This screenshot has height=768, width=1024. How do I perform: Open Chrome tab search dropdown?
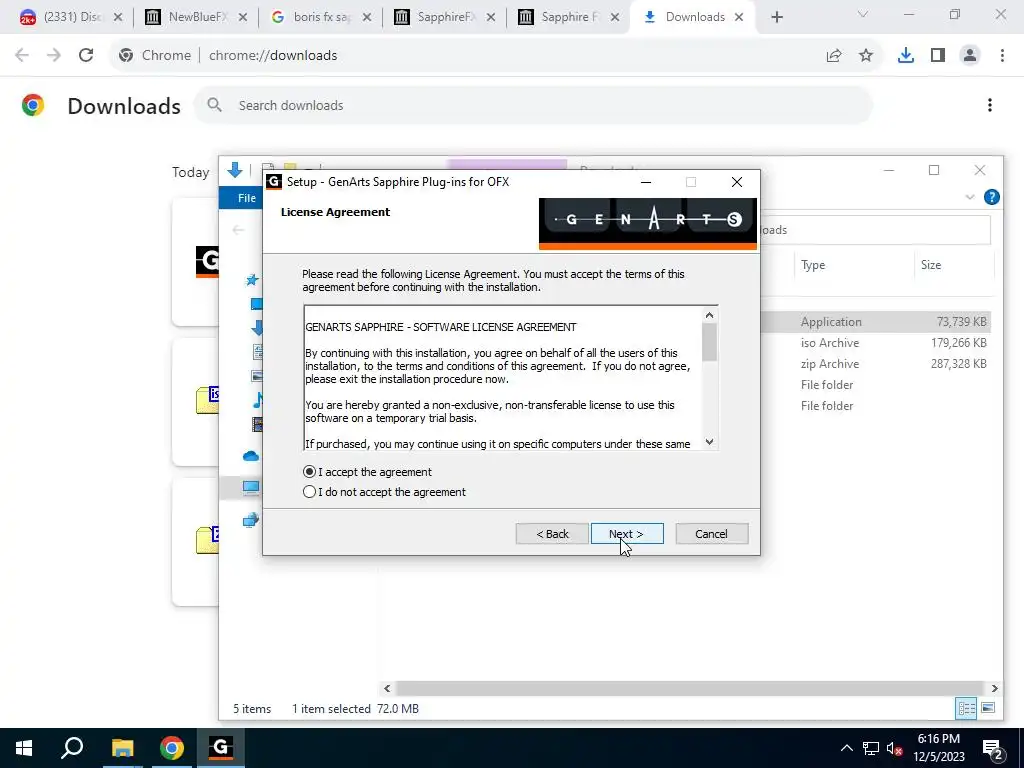[x=863, y=14]
